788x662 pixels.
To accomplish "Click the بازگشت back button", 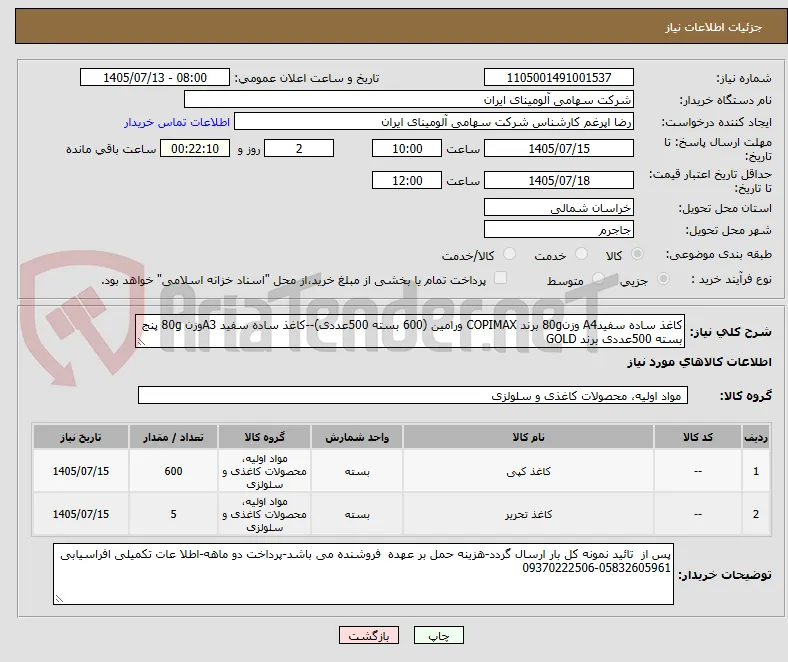I will (x=369, y=635).
